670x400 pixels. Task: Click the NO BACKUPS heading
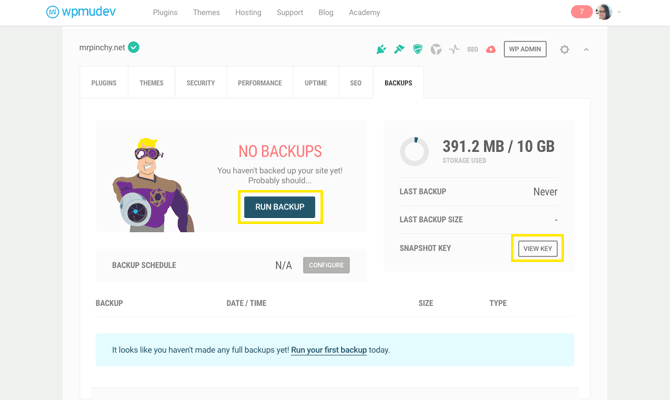coord(280,151)
